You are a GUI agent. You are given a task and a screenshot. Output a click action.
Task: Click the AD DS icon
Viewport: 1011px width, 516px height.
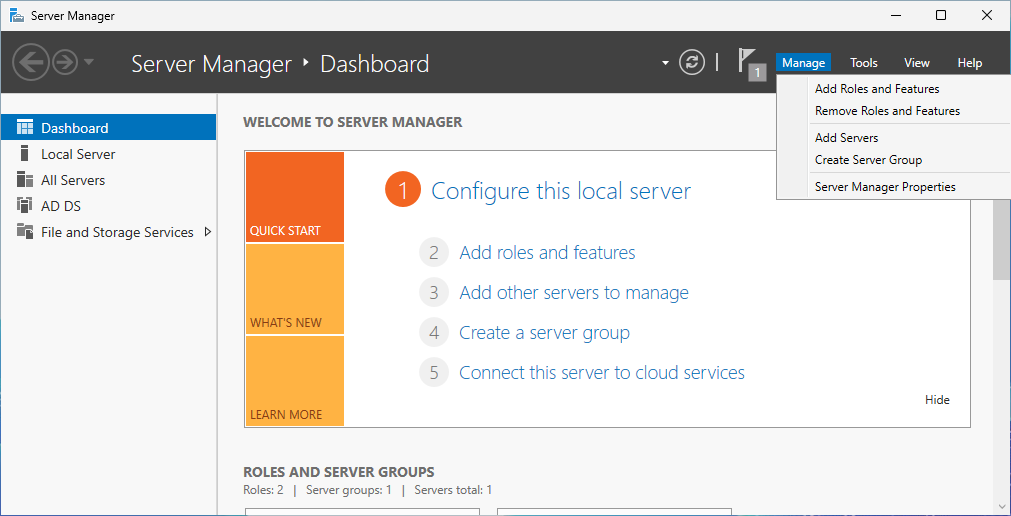tap(25, 206)
